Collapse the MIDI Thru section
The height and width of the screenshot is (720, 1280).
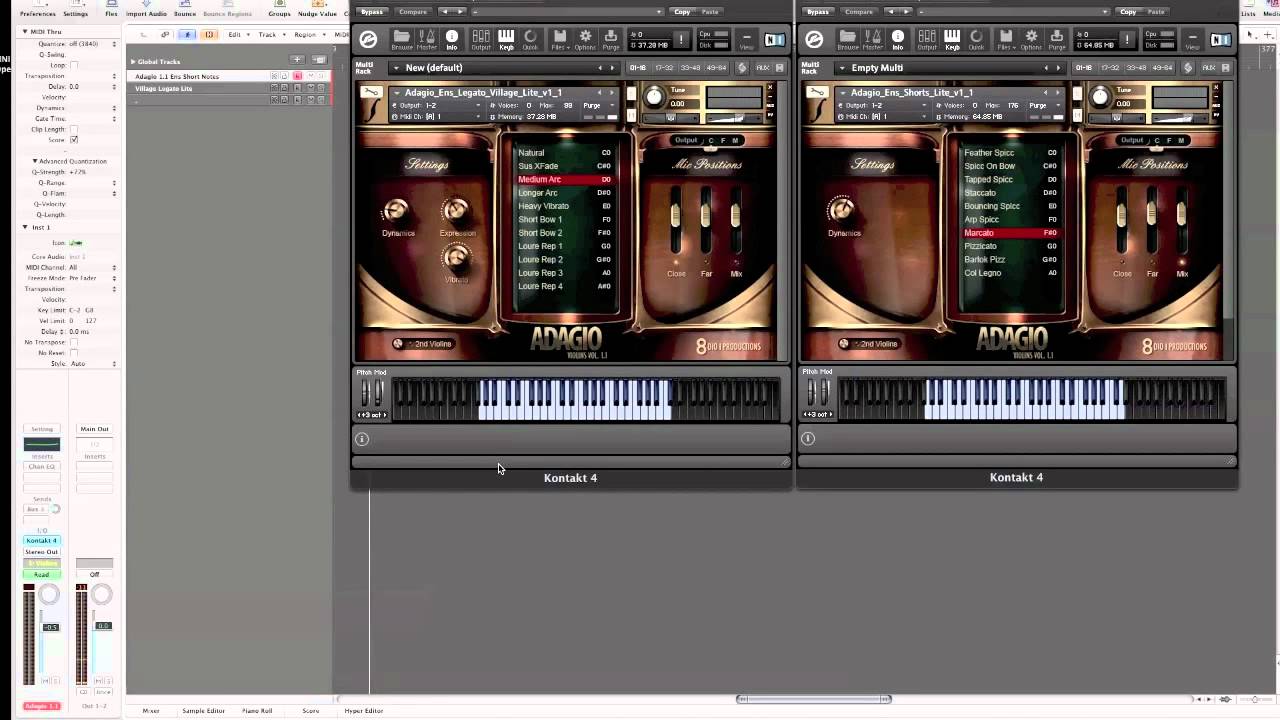[x=25, y=32]
